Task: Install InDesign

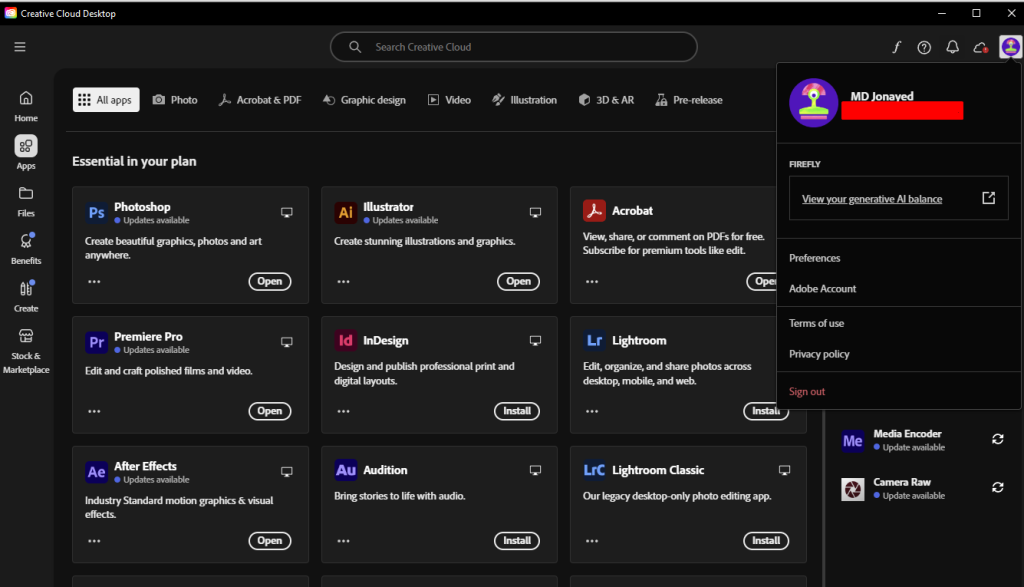Action: [x=516, y=411]
